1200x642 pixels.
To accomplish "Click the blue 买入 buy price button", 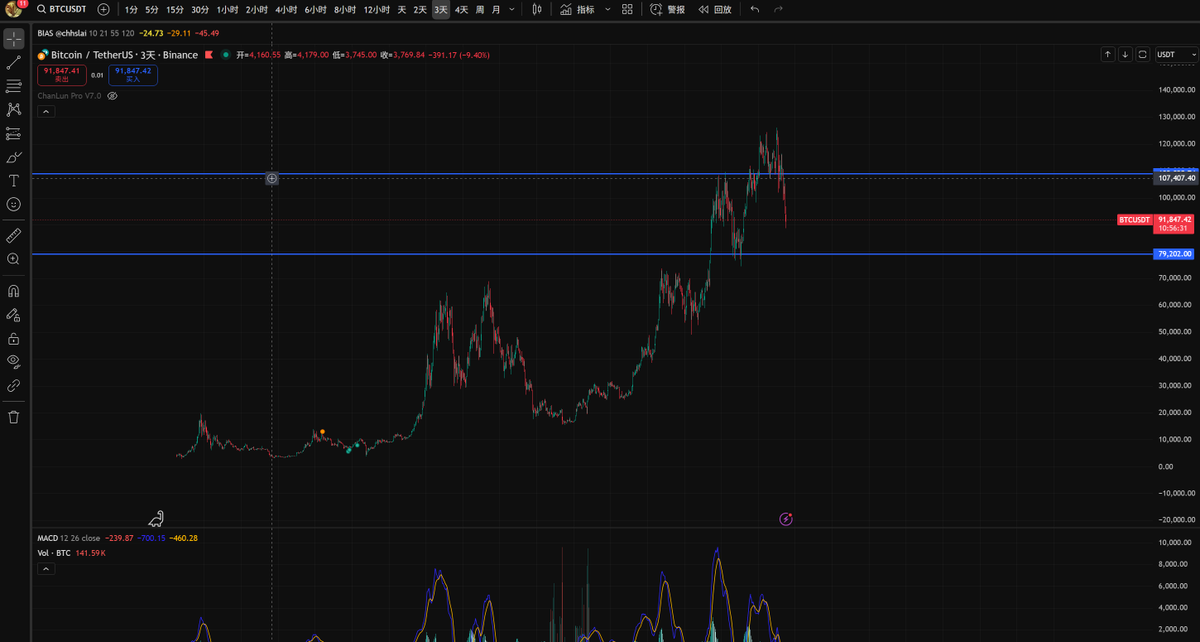I will pyautogui.click(x=133, y=73).
